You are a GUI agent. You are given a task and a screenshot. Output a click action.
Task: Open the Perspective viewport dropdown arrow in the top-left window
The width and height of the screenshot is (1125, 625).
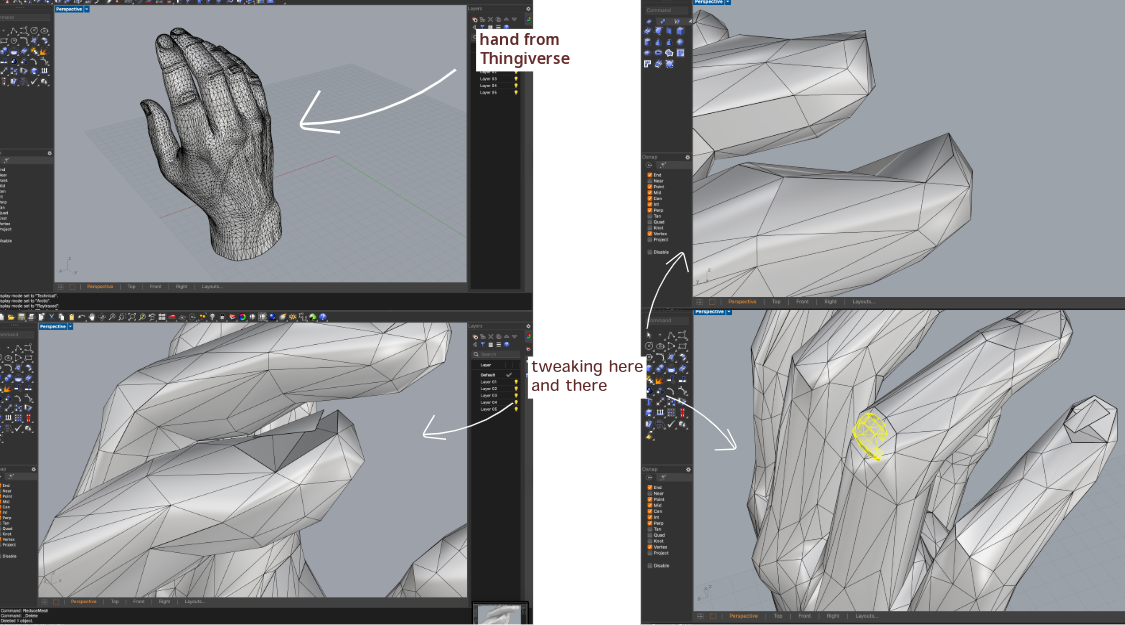point(87,8)
